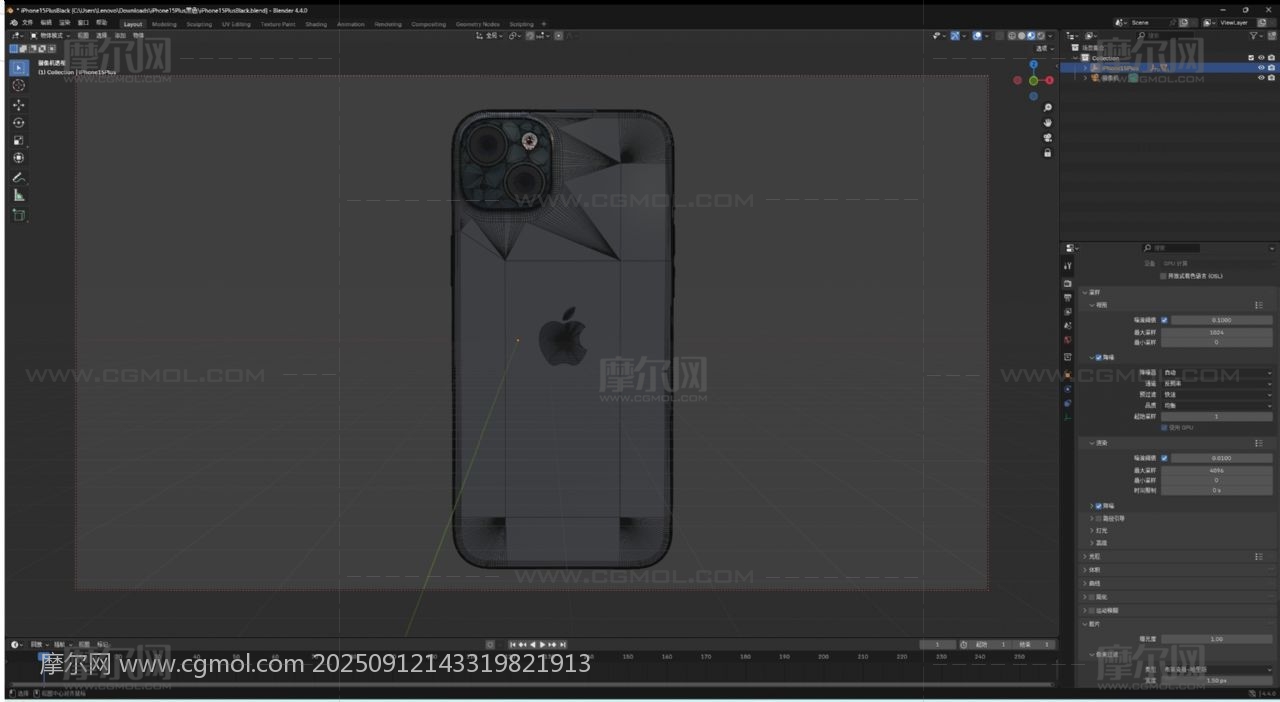Open the Tool properties tab
The image size is (1280, 702).
pyautogui.click(x=1067, y=266)
